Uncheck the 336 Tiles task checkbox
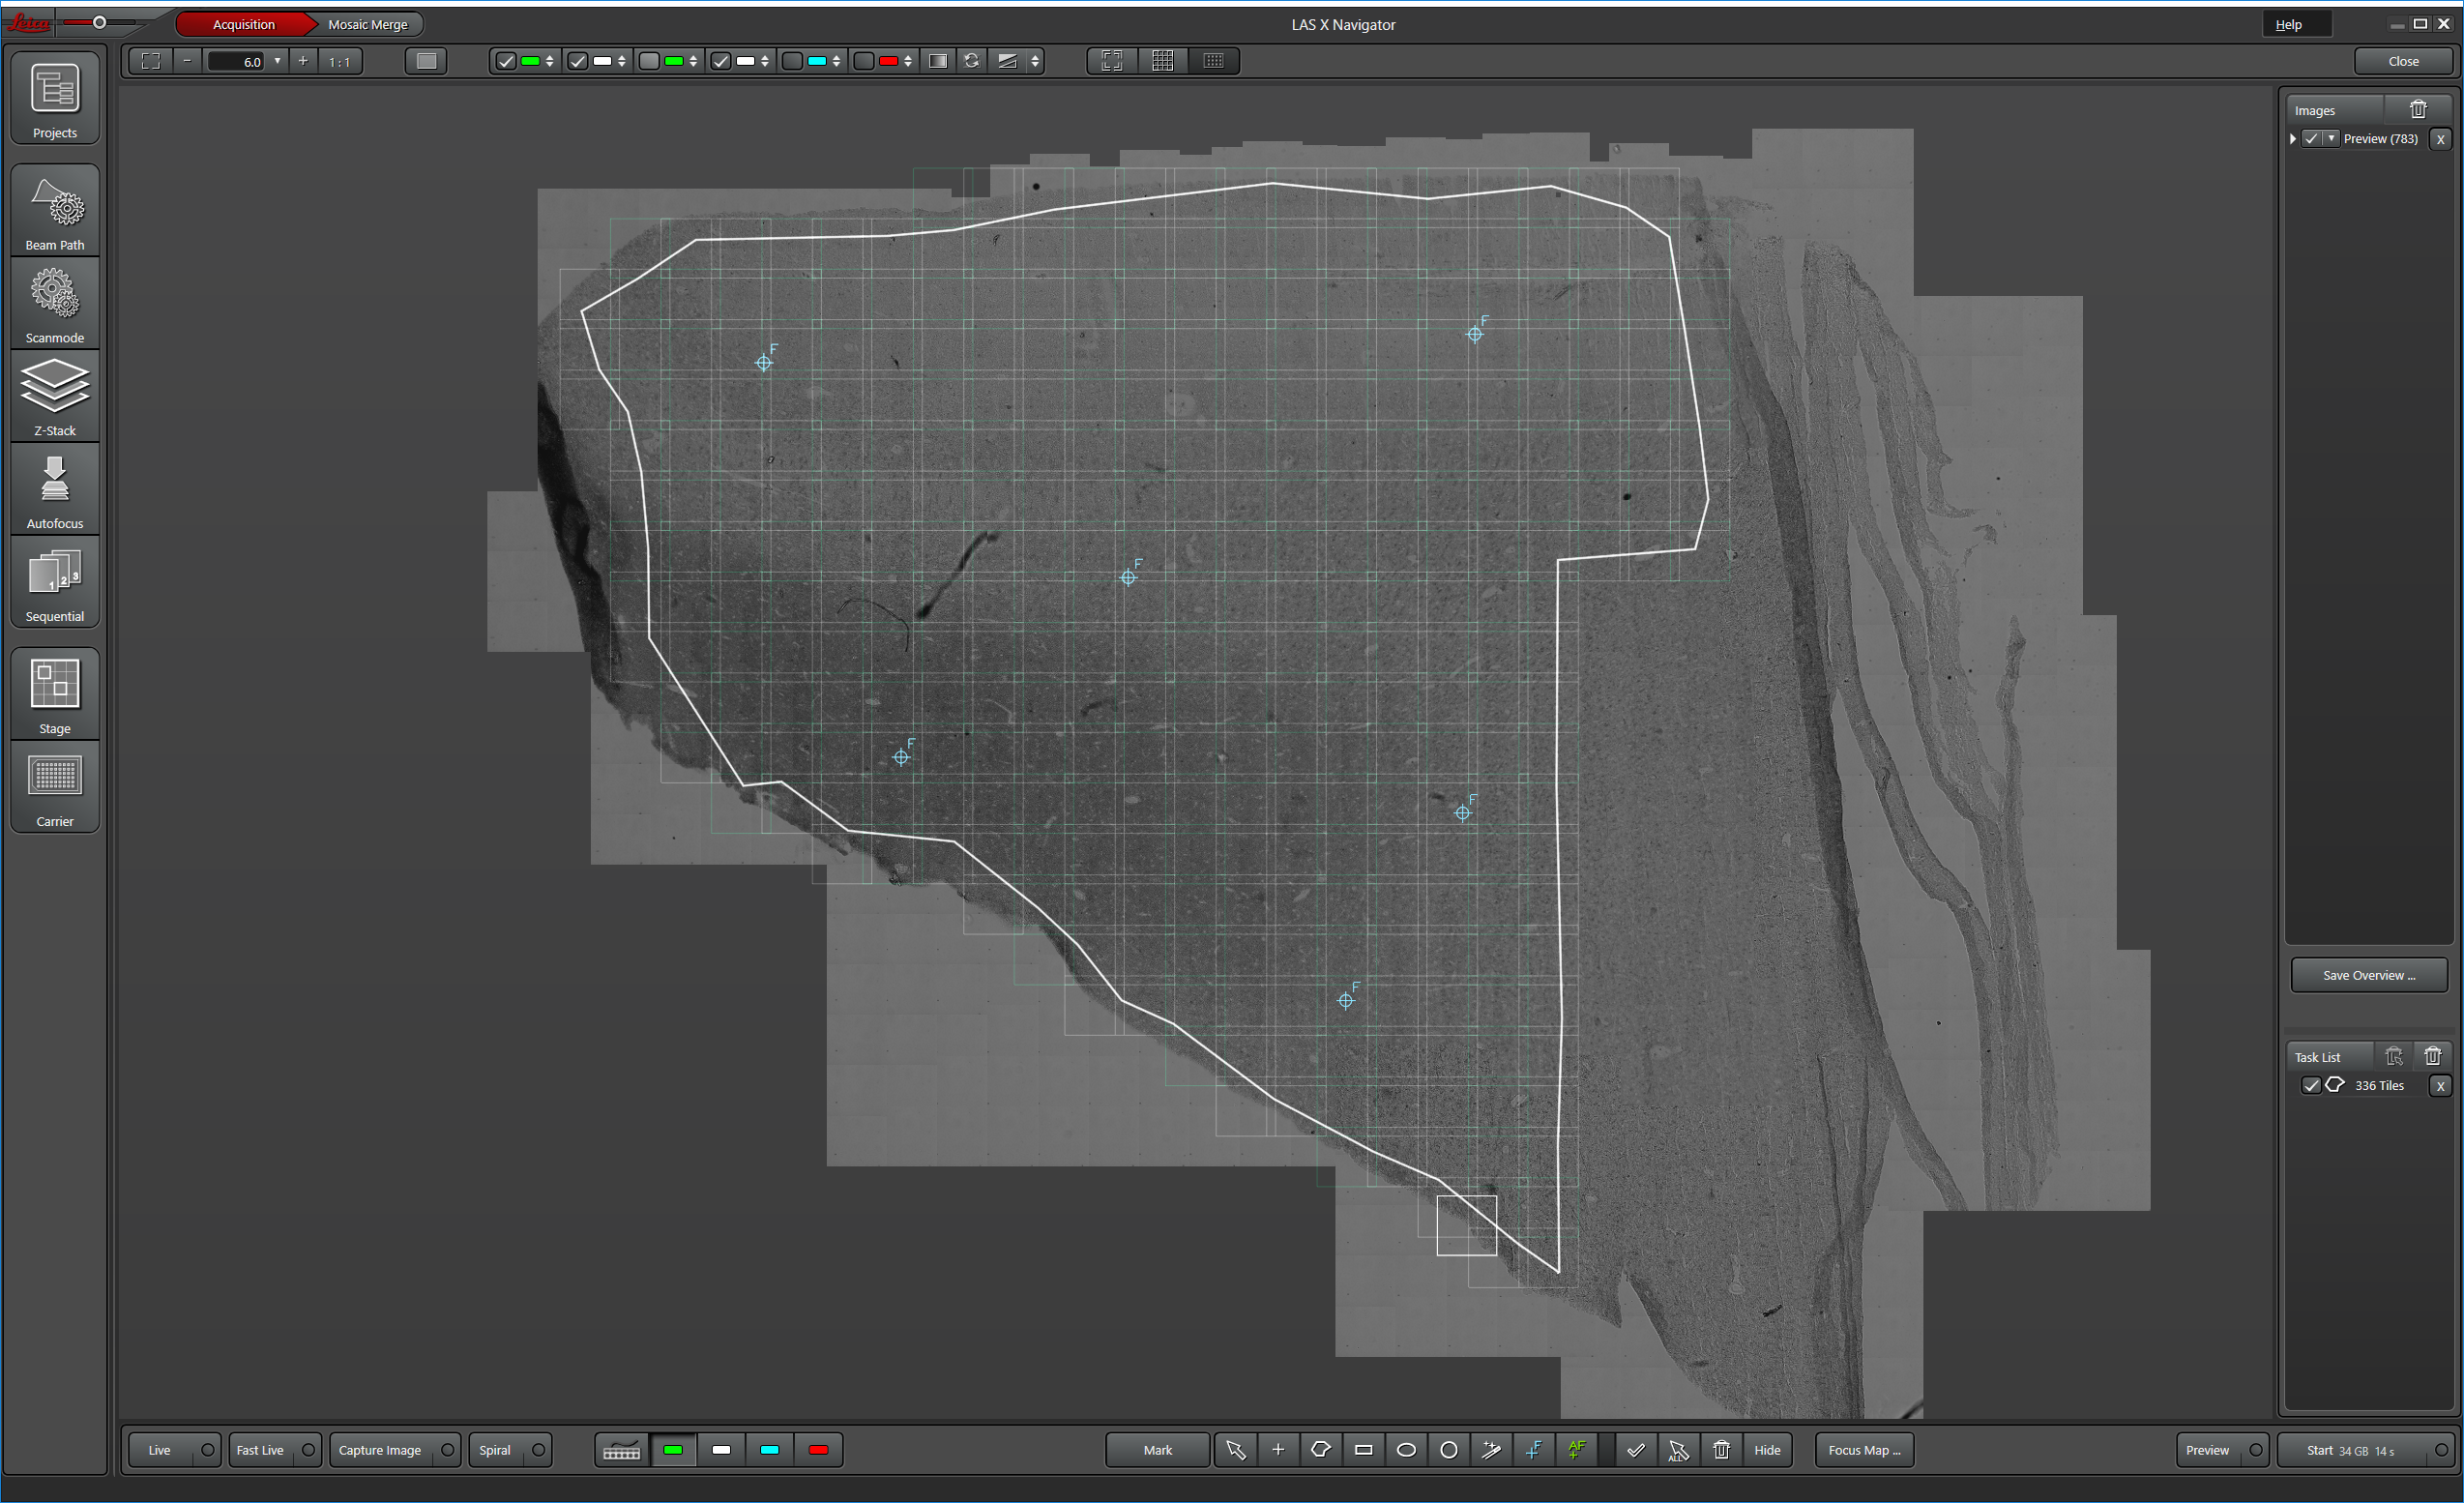The image size is (2464, 1503). click(x=2311, y=1085)
